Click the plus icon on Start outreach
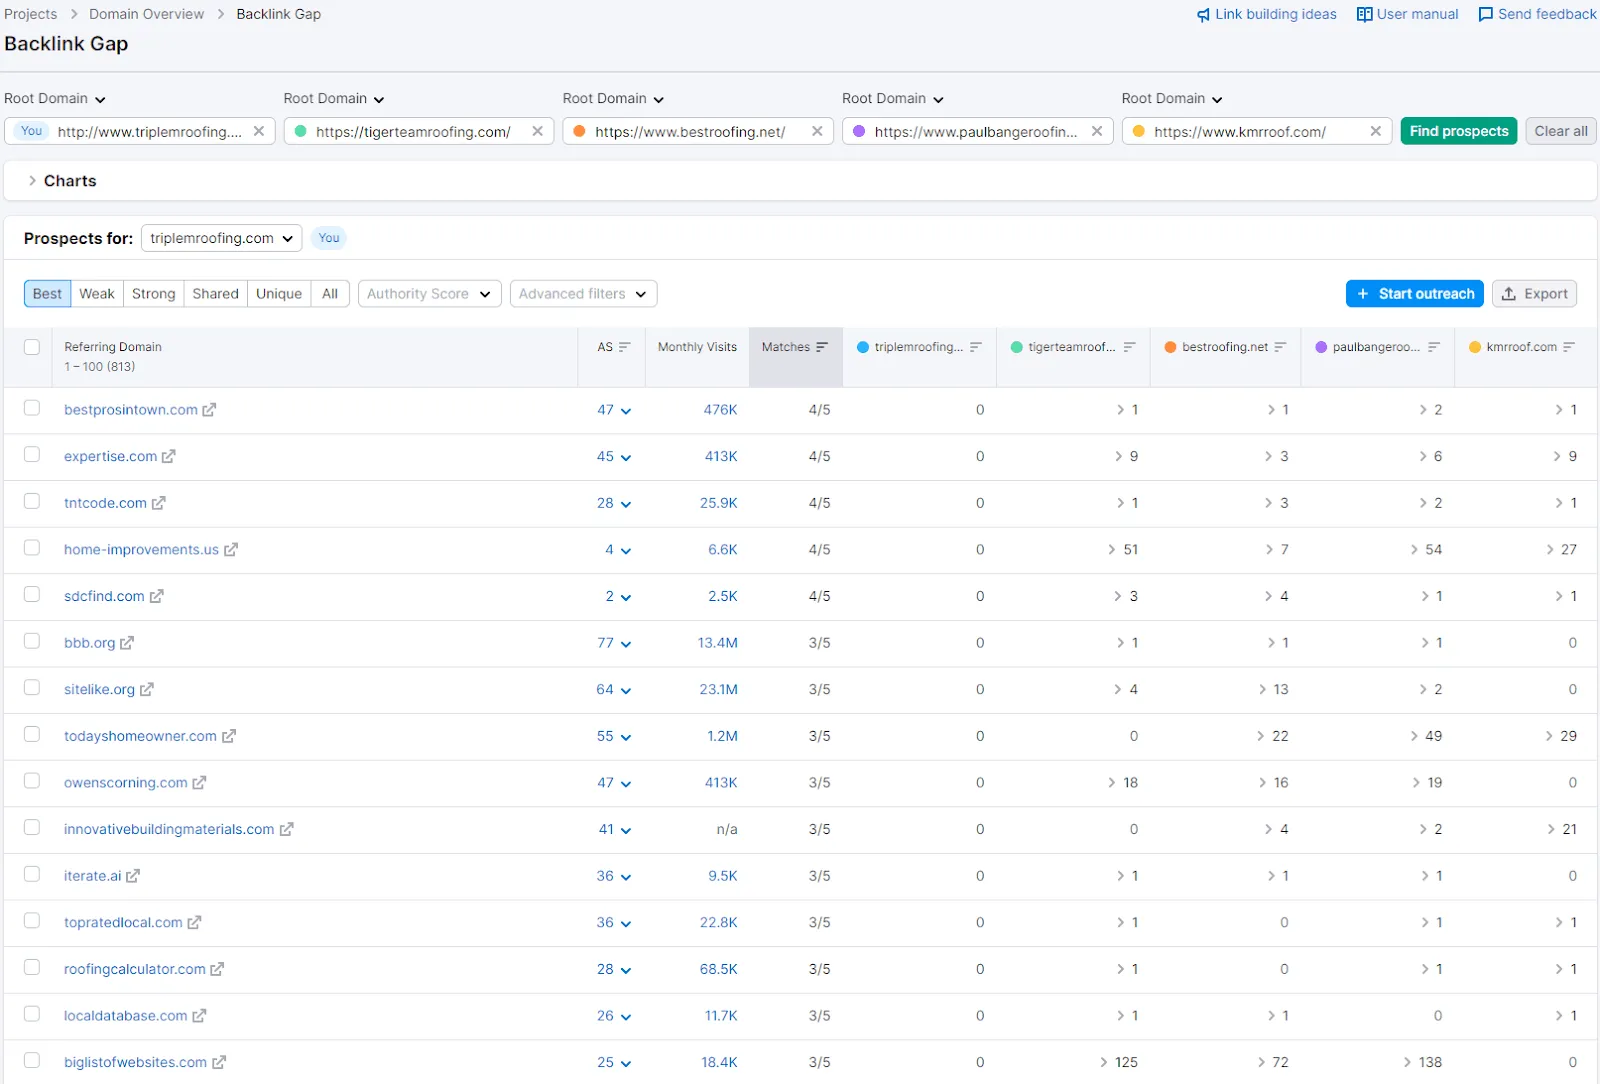Viewport: 1600px width, 1084px height. [1363, 293]
